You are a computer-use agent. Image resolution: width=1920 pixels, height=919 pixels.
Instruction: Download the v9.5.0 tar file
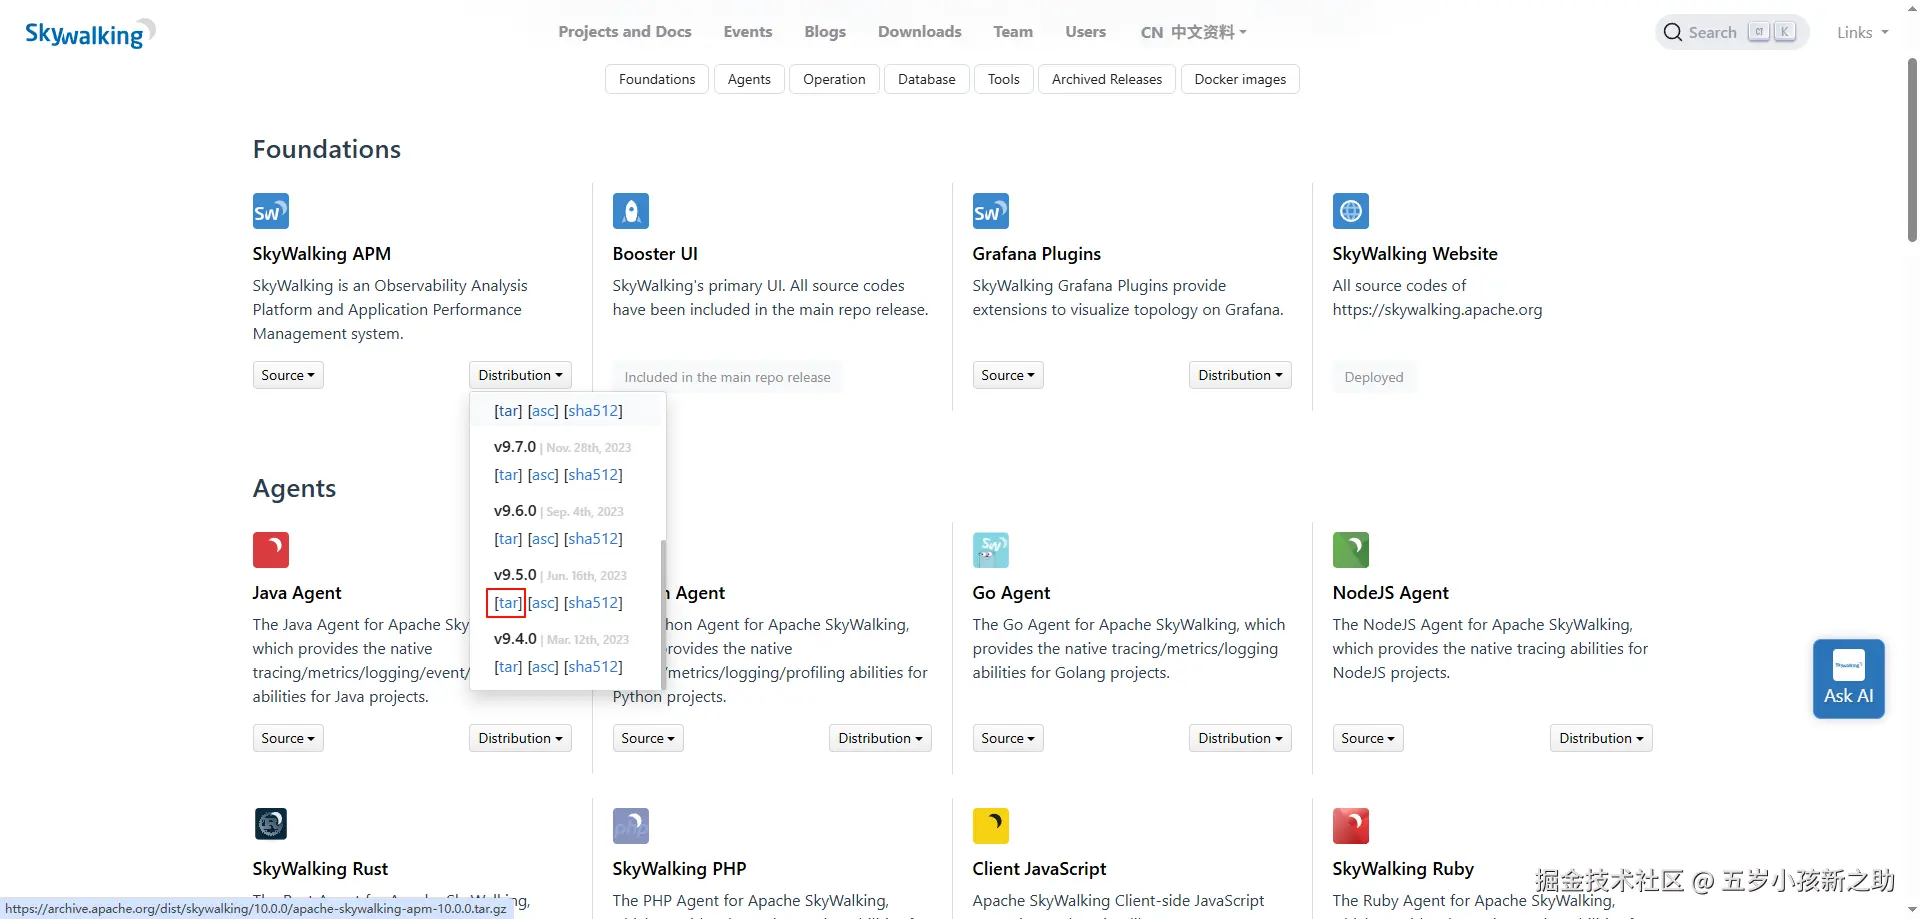[508, 603]
